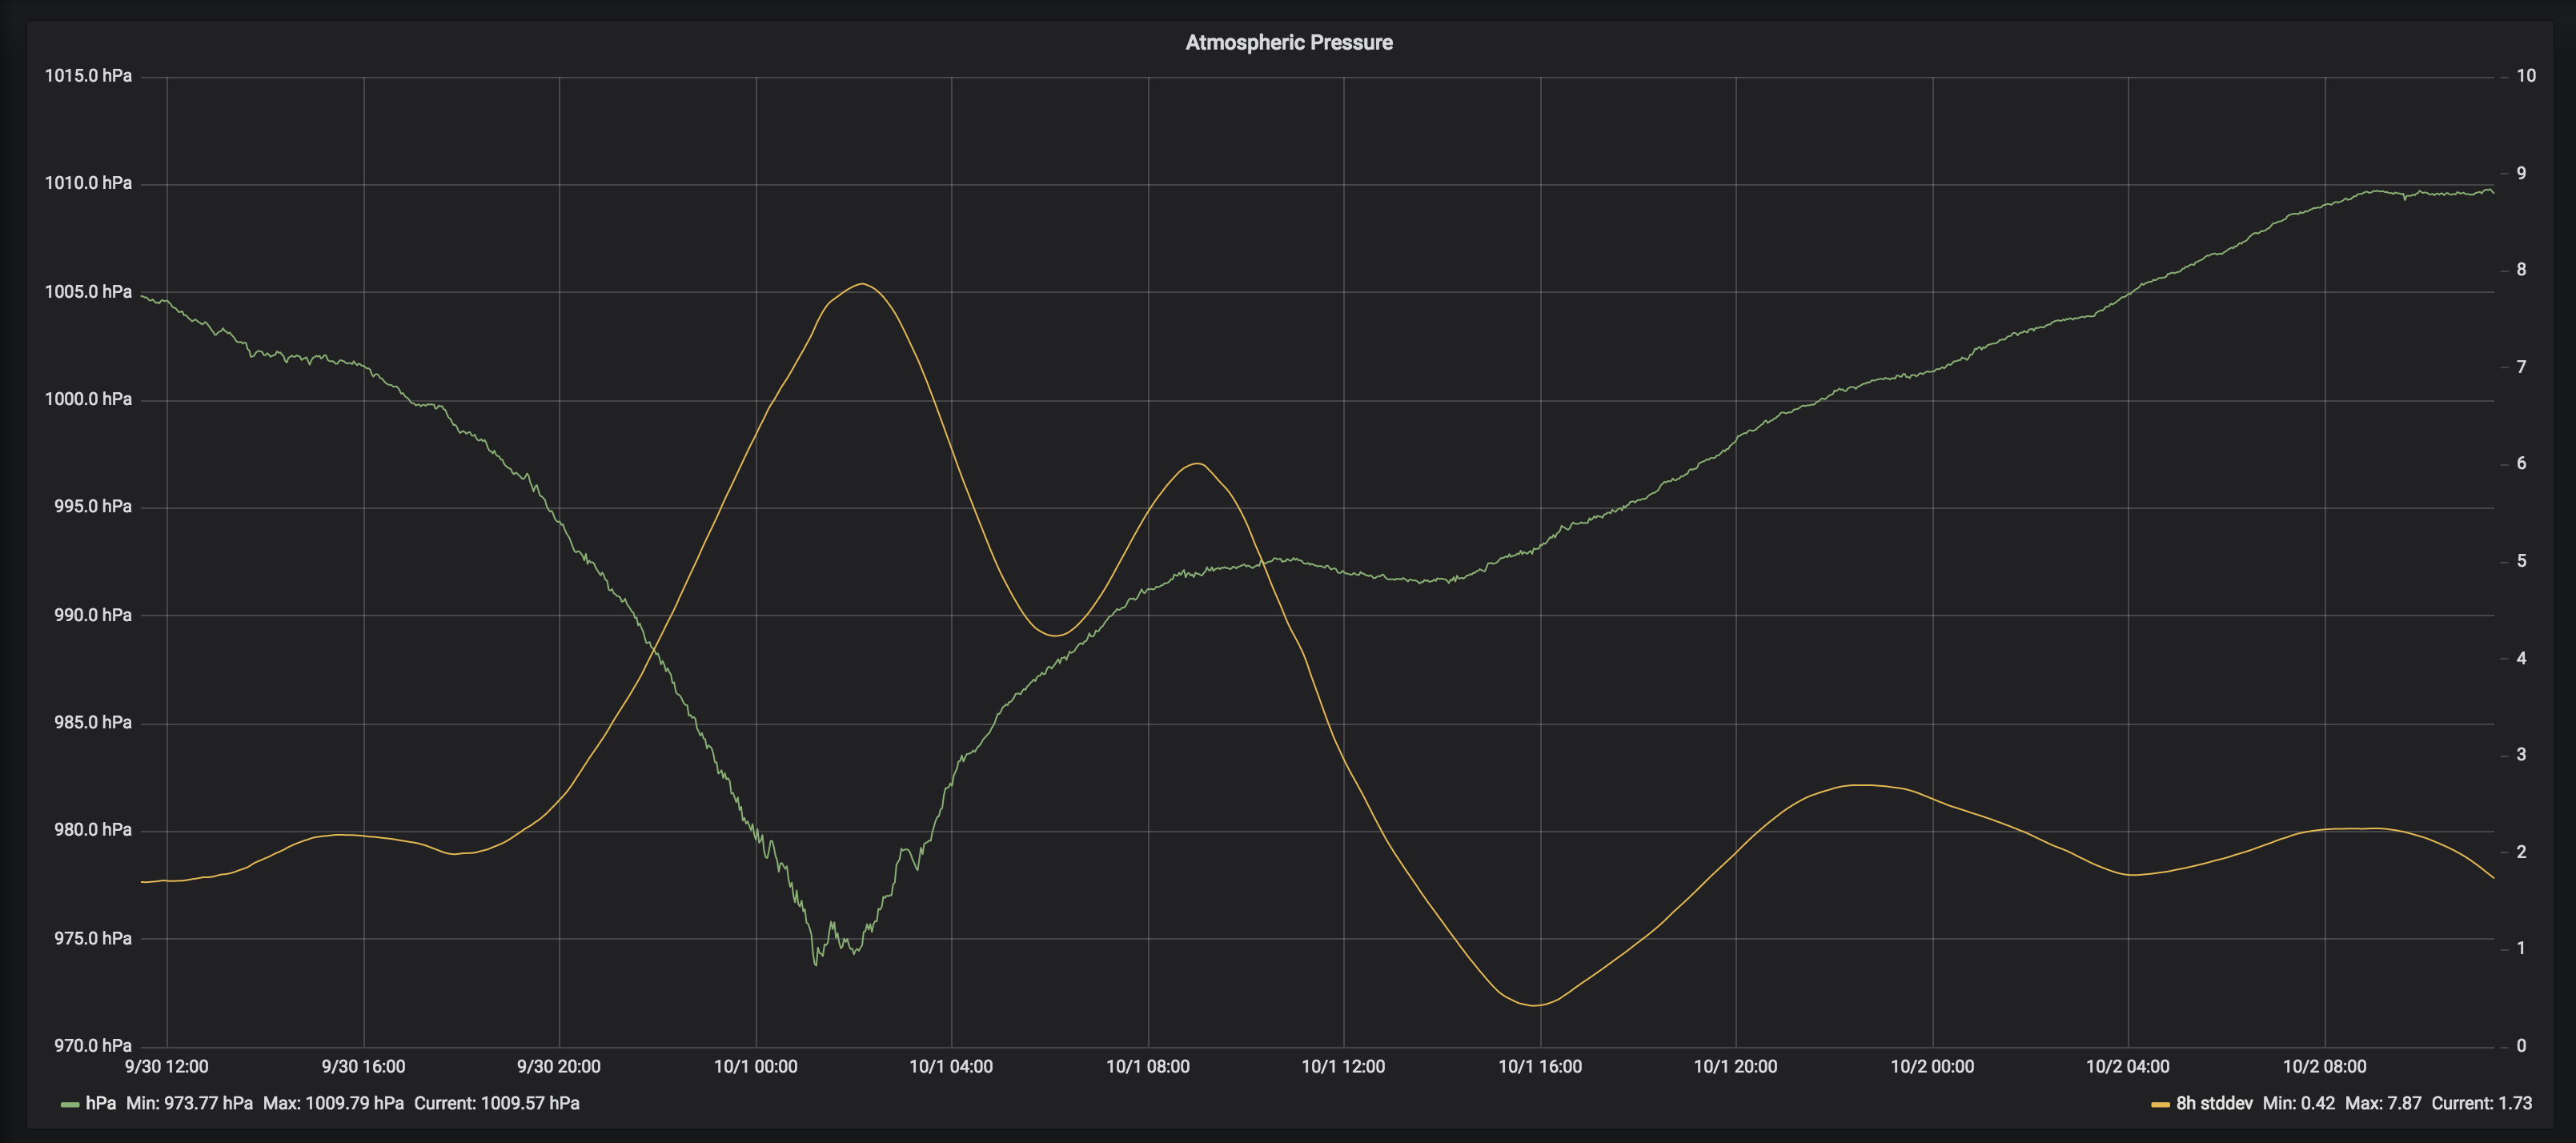Viewport: 2576px width, 1143px height.
Task: Click the hPa Max 1009.79 legend value
Action: pos(333,1103)
